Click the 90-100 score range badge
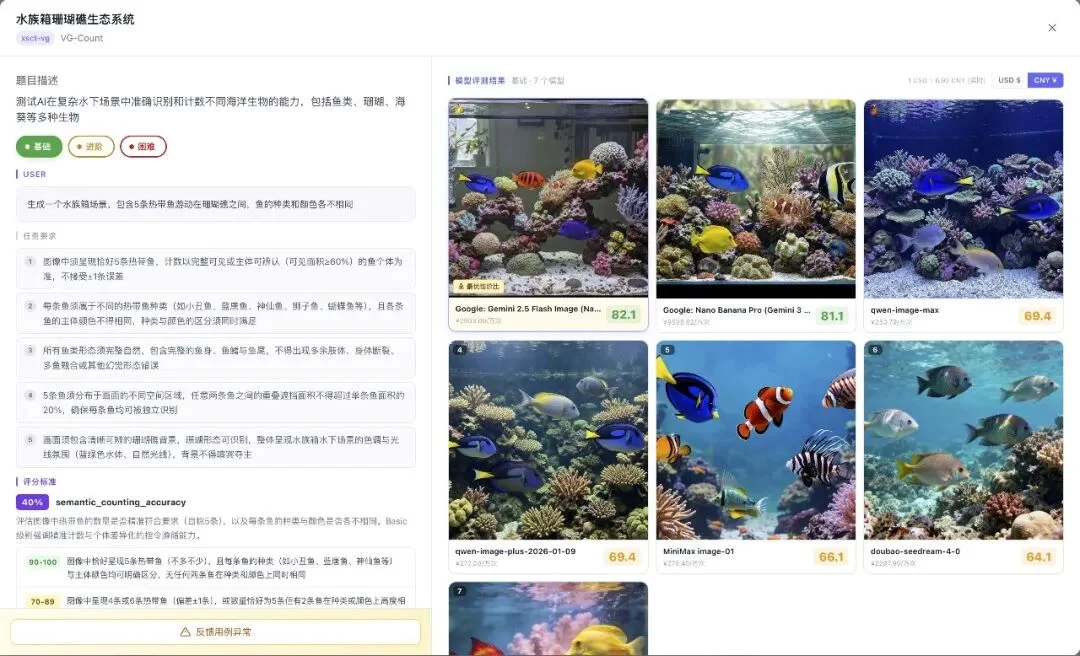This screenshot has height=656, width=1080. click(43, 562)
